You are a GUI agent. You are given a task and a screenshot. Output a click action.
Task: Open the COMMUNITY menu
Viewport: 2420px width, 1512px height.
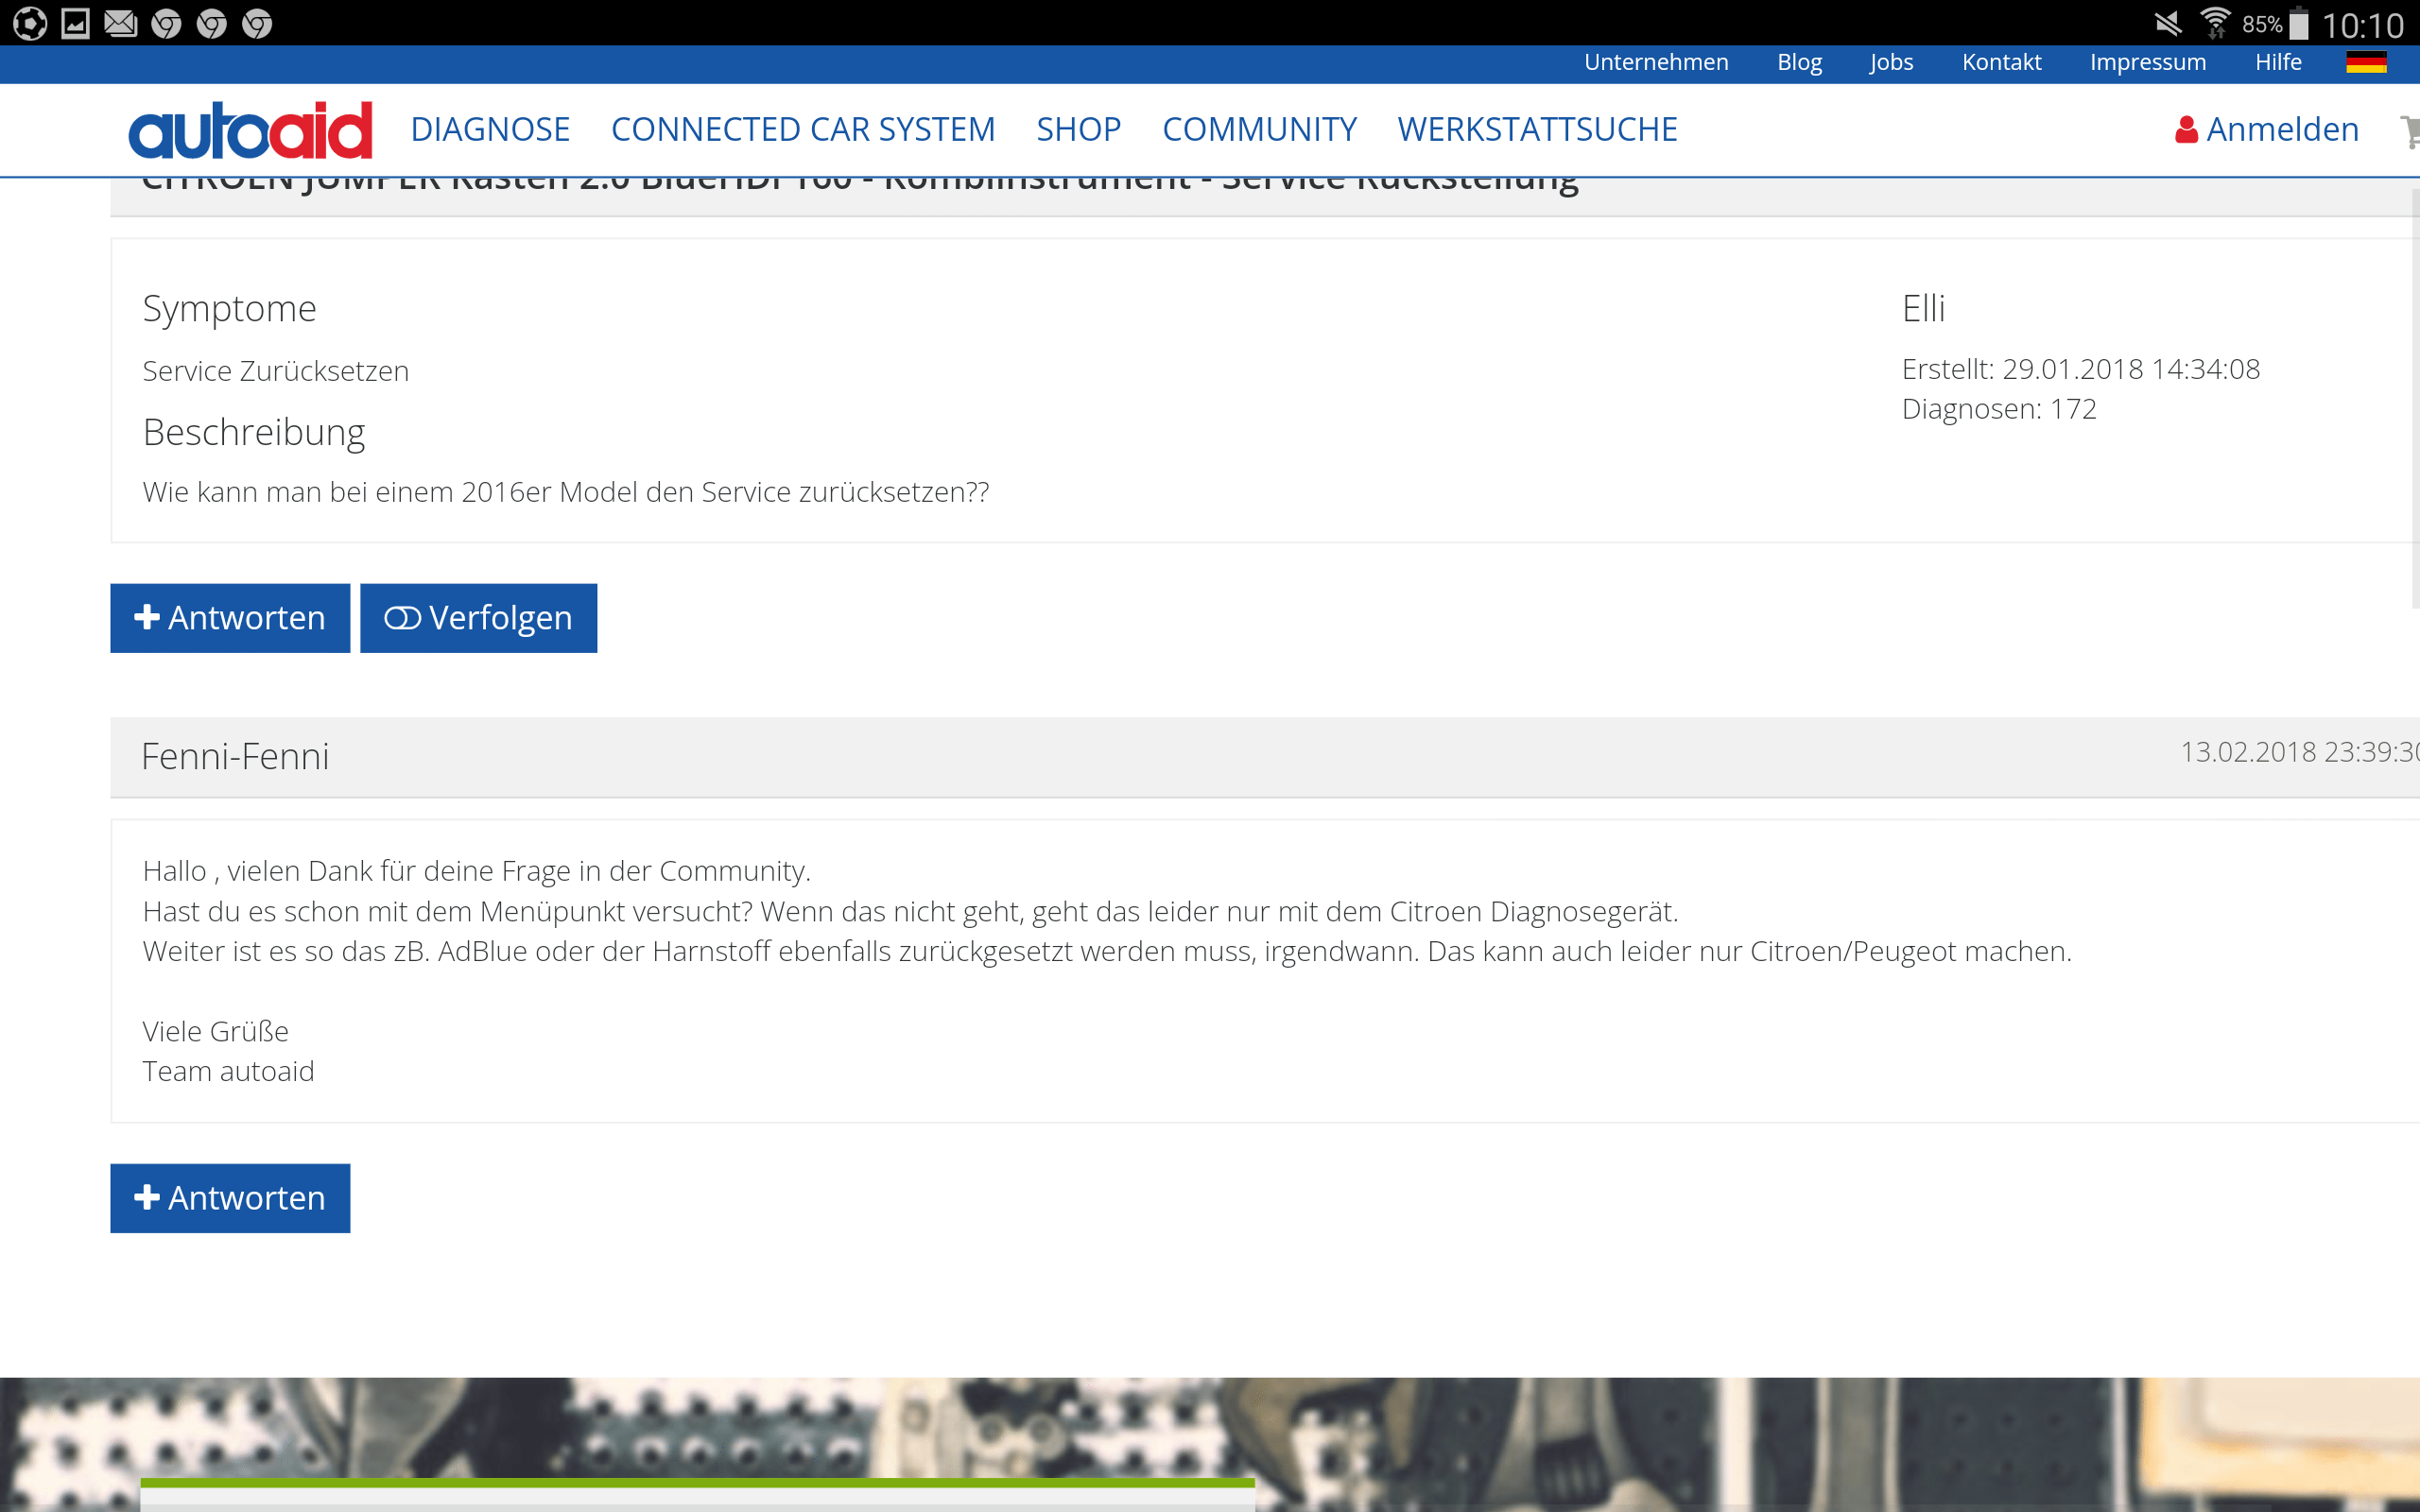pos(1259,130)
